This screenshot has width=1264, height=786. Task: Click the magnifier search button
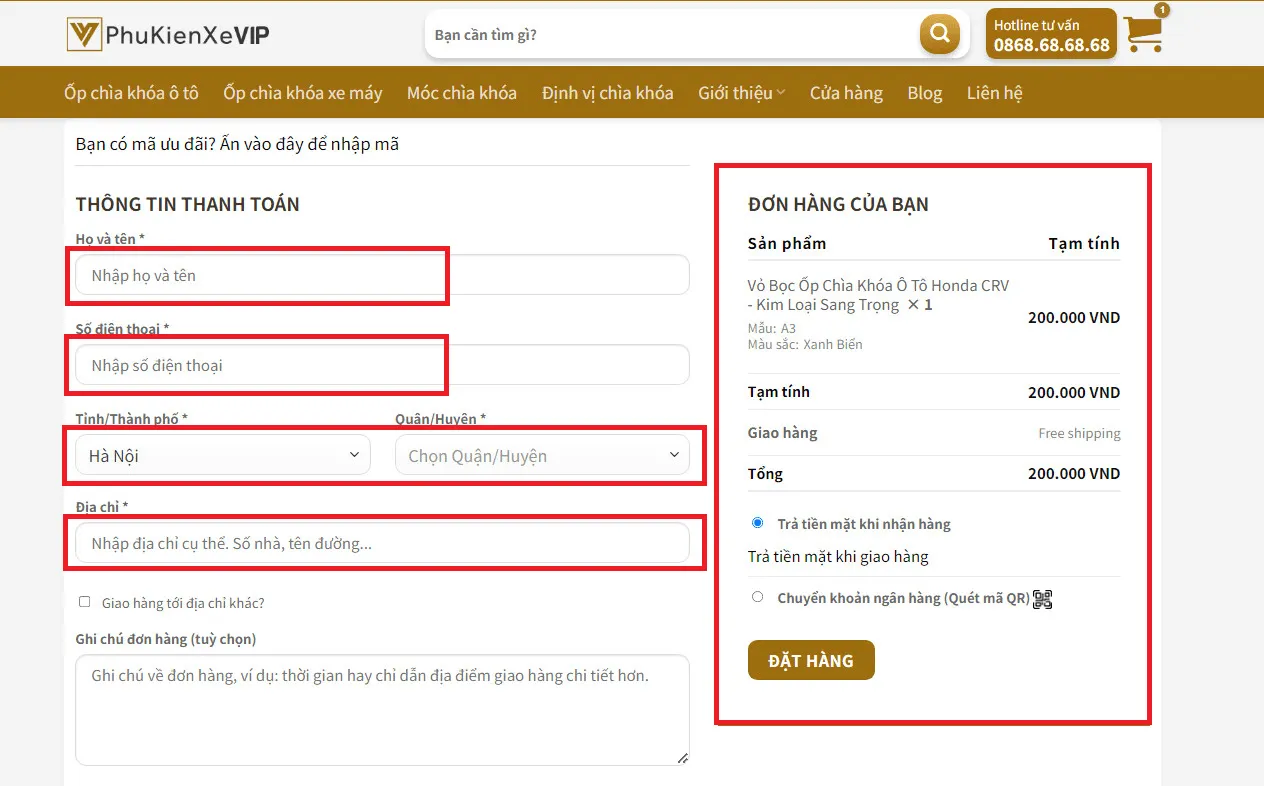939,35
